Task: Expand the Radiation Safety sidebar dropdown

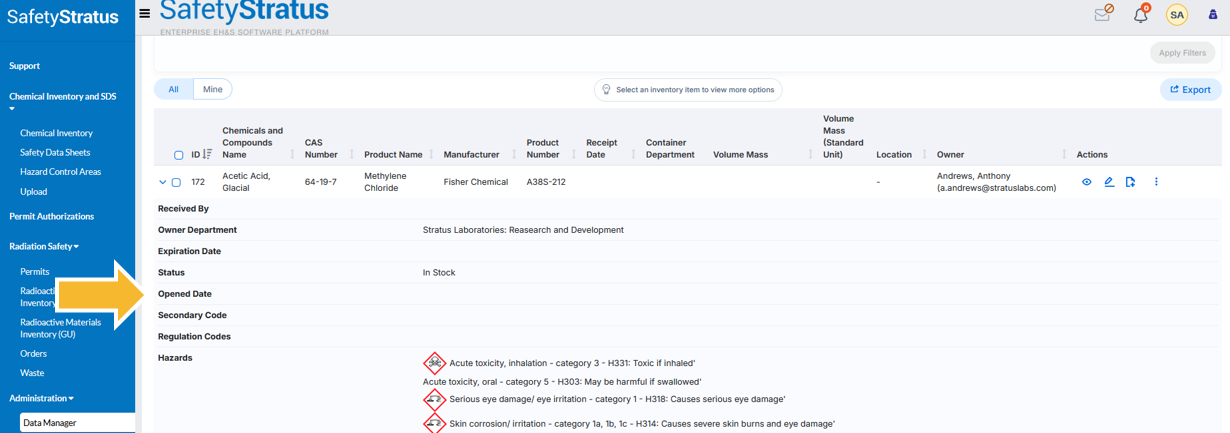Action: (44, 246)
